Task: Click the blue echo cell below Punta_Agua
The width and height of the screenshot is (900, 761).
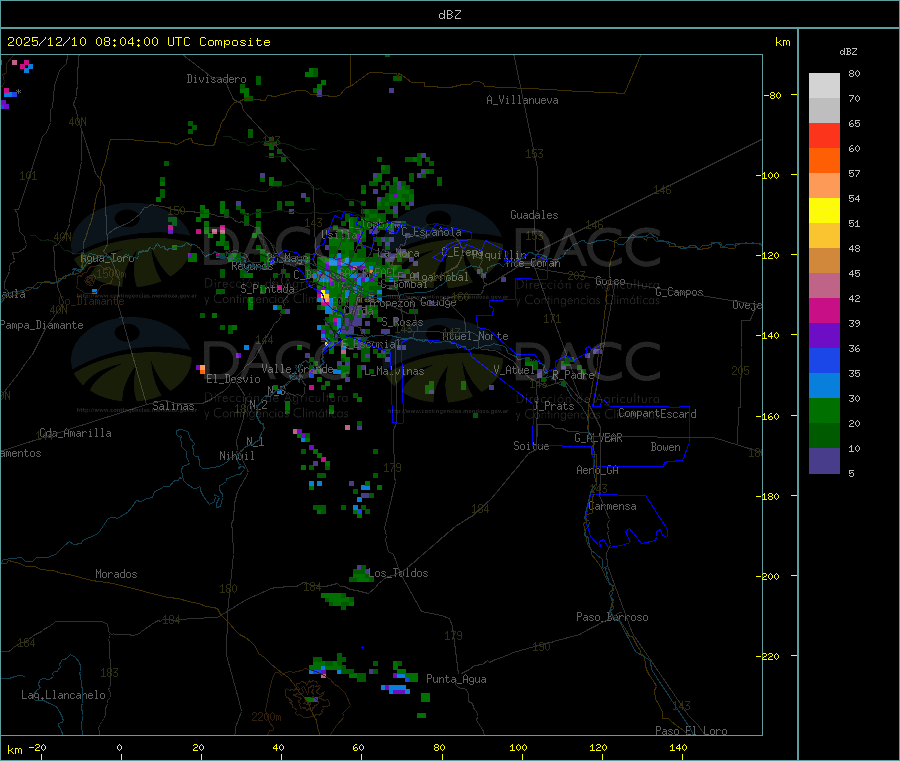Action: 396,689
